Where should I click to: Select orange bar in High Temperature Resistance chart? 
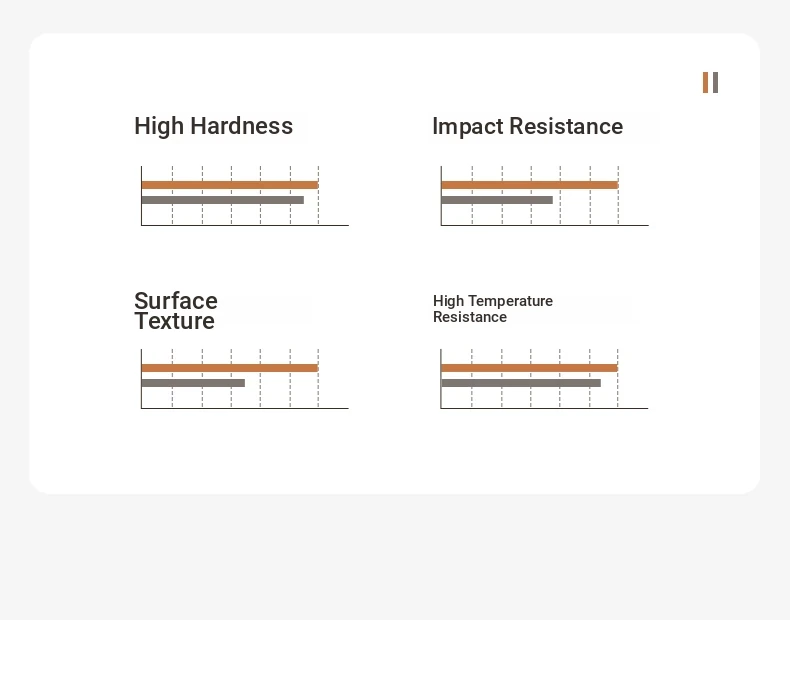529,368
